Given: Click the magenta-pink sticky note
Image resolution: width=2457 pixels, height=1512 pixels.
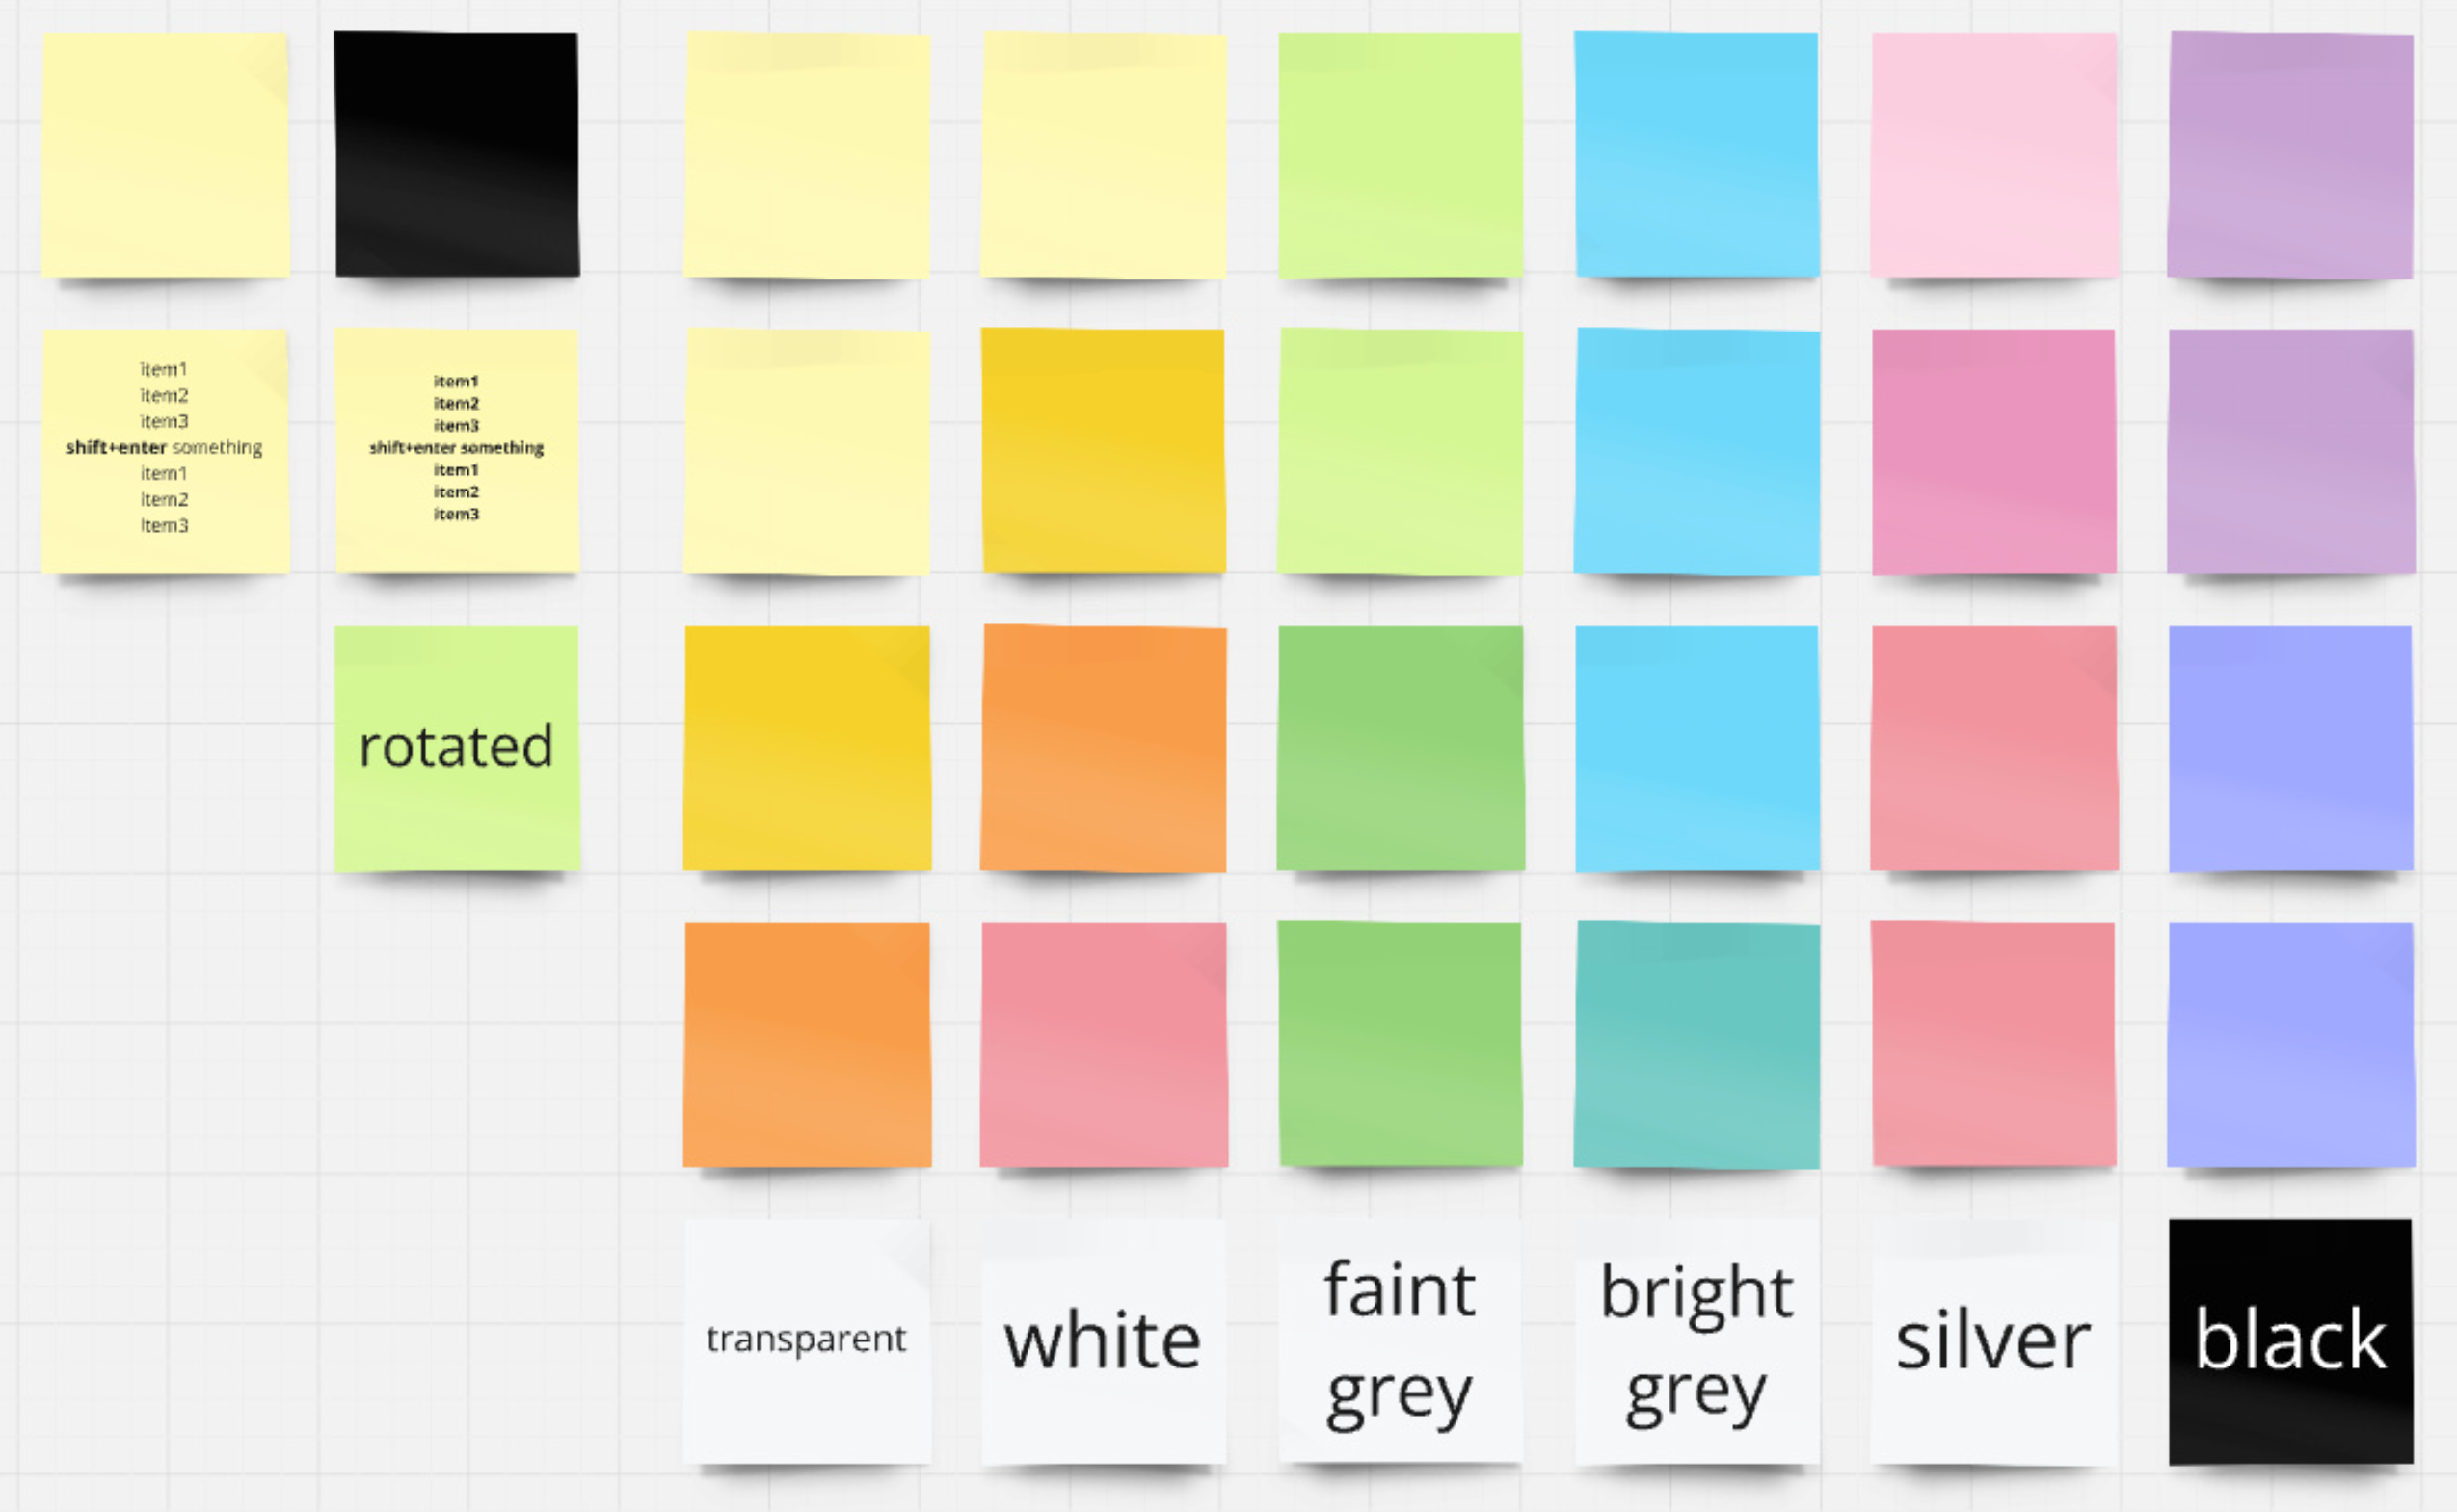Looking at the screenshot, I should 1993,450.
